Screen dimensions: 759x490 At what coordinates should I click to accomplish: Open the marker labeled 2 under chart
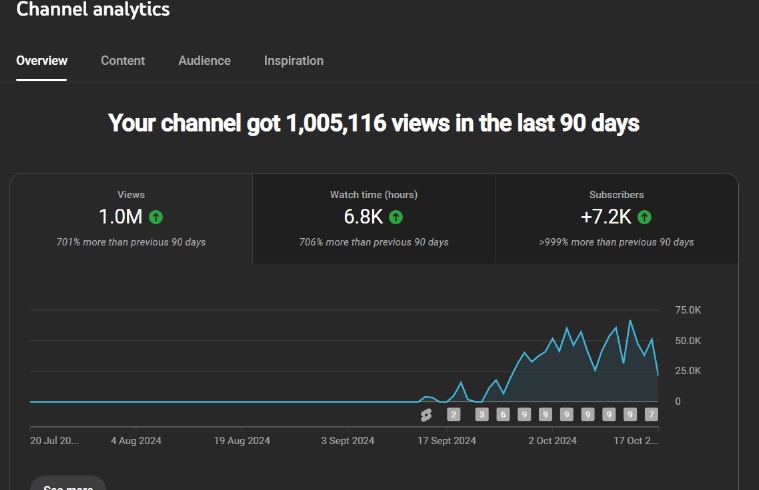tap(454, 414)
